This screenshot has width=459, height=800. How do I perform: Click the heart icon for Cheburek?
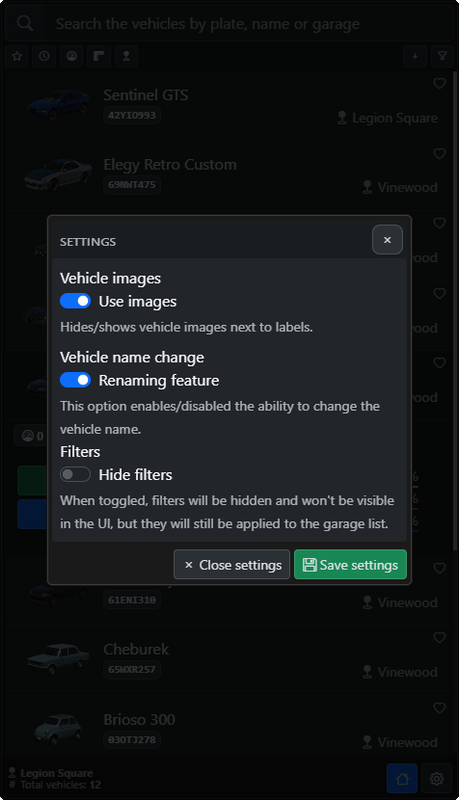[439, 637]
